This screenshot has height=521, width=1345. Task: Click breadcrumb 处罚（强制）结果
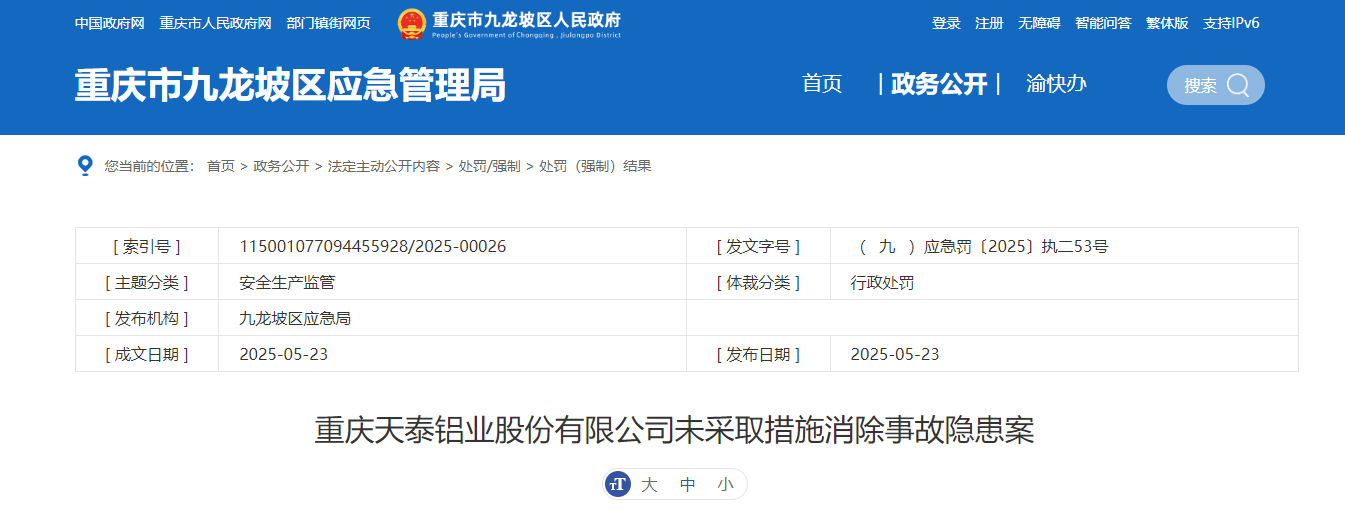pyautogui.click(x=595, y=166)
